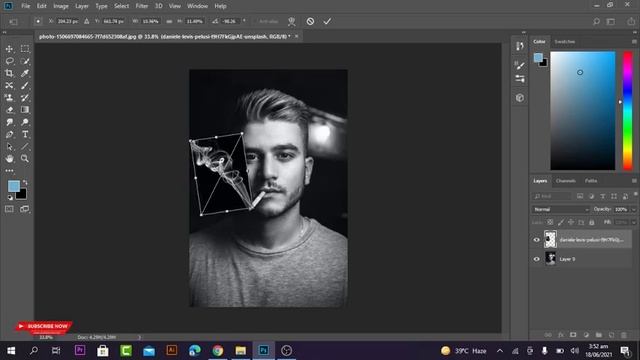Close the open document tab
Viewport: 640px width, 360px height.
tap(297, 36)
